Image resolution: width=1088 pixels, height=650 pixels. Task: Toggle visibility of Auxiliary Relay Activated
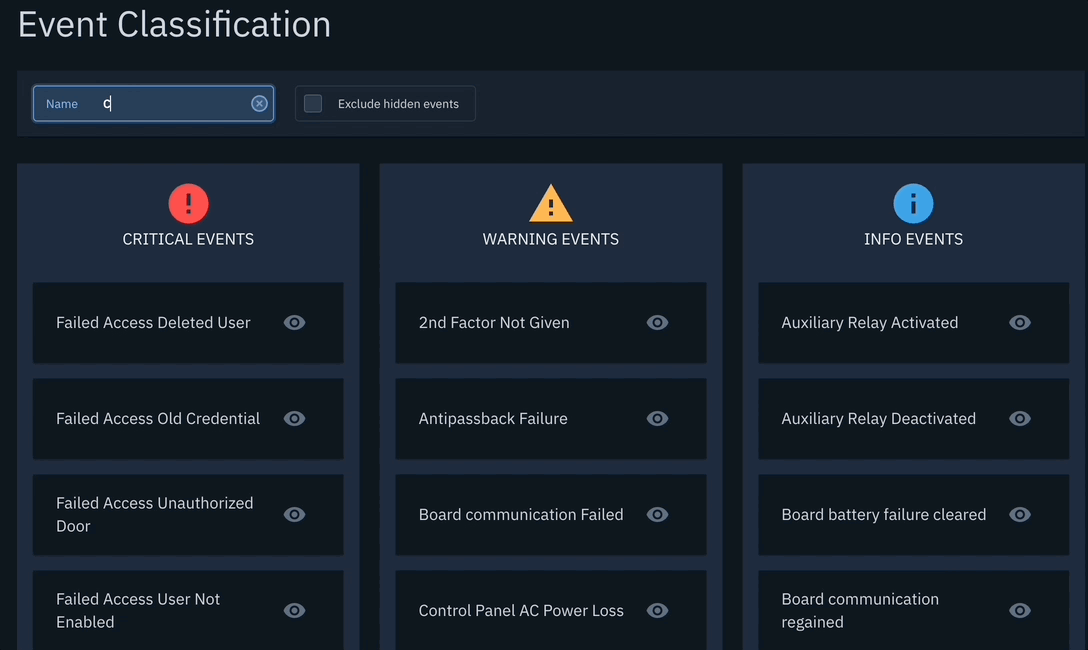1019,323
